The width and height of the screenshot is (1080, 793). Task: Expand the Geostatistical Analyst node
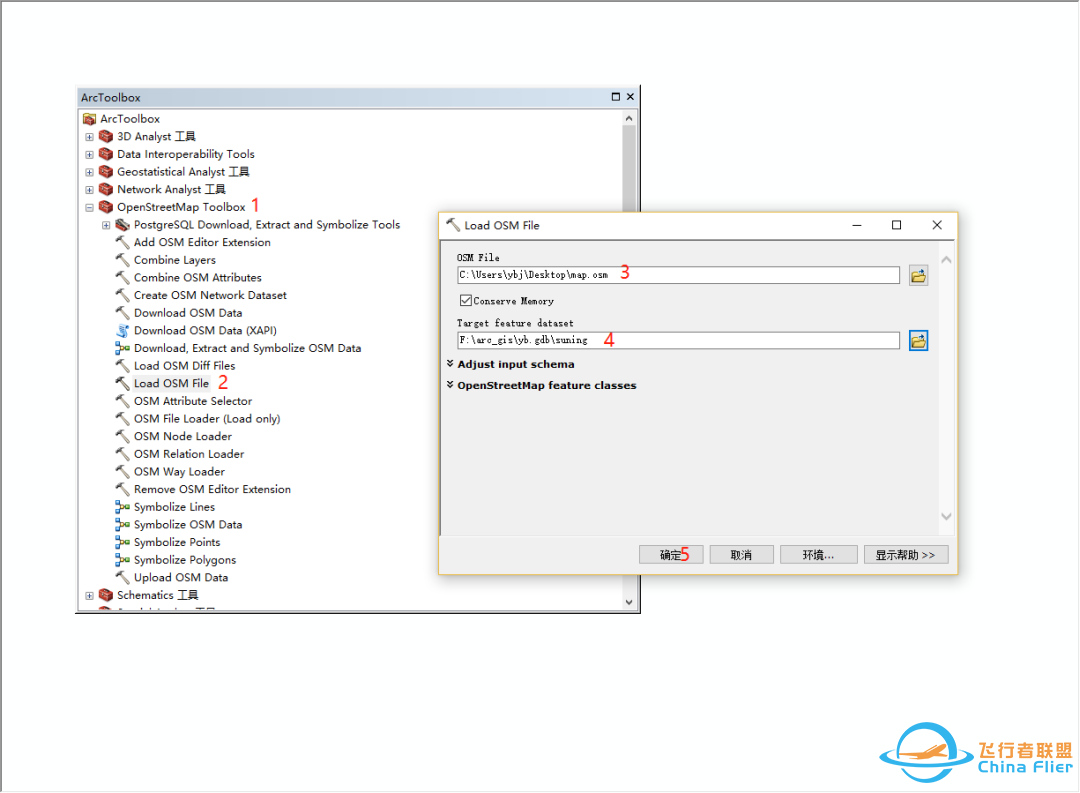(90, 172)
